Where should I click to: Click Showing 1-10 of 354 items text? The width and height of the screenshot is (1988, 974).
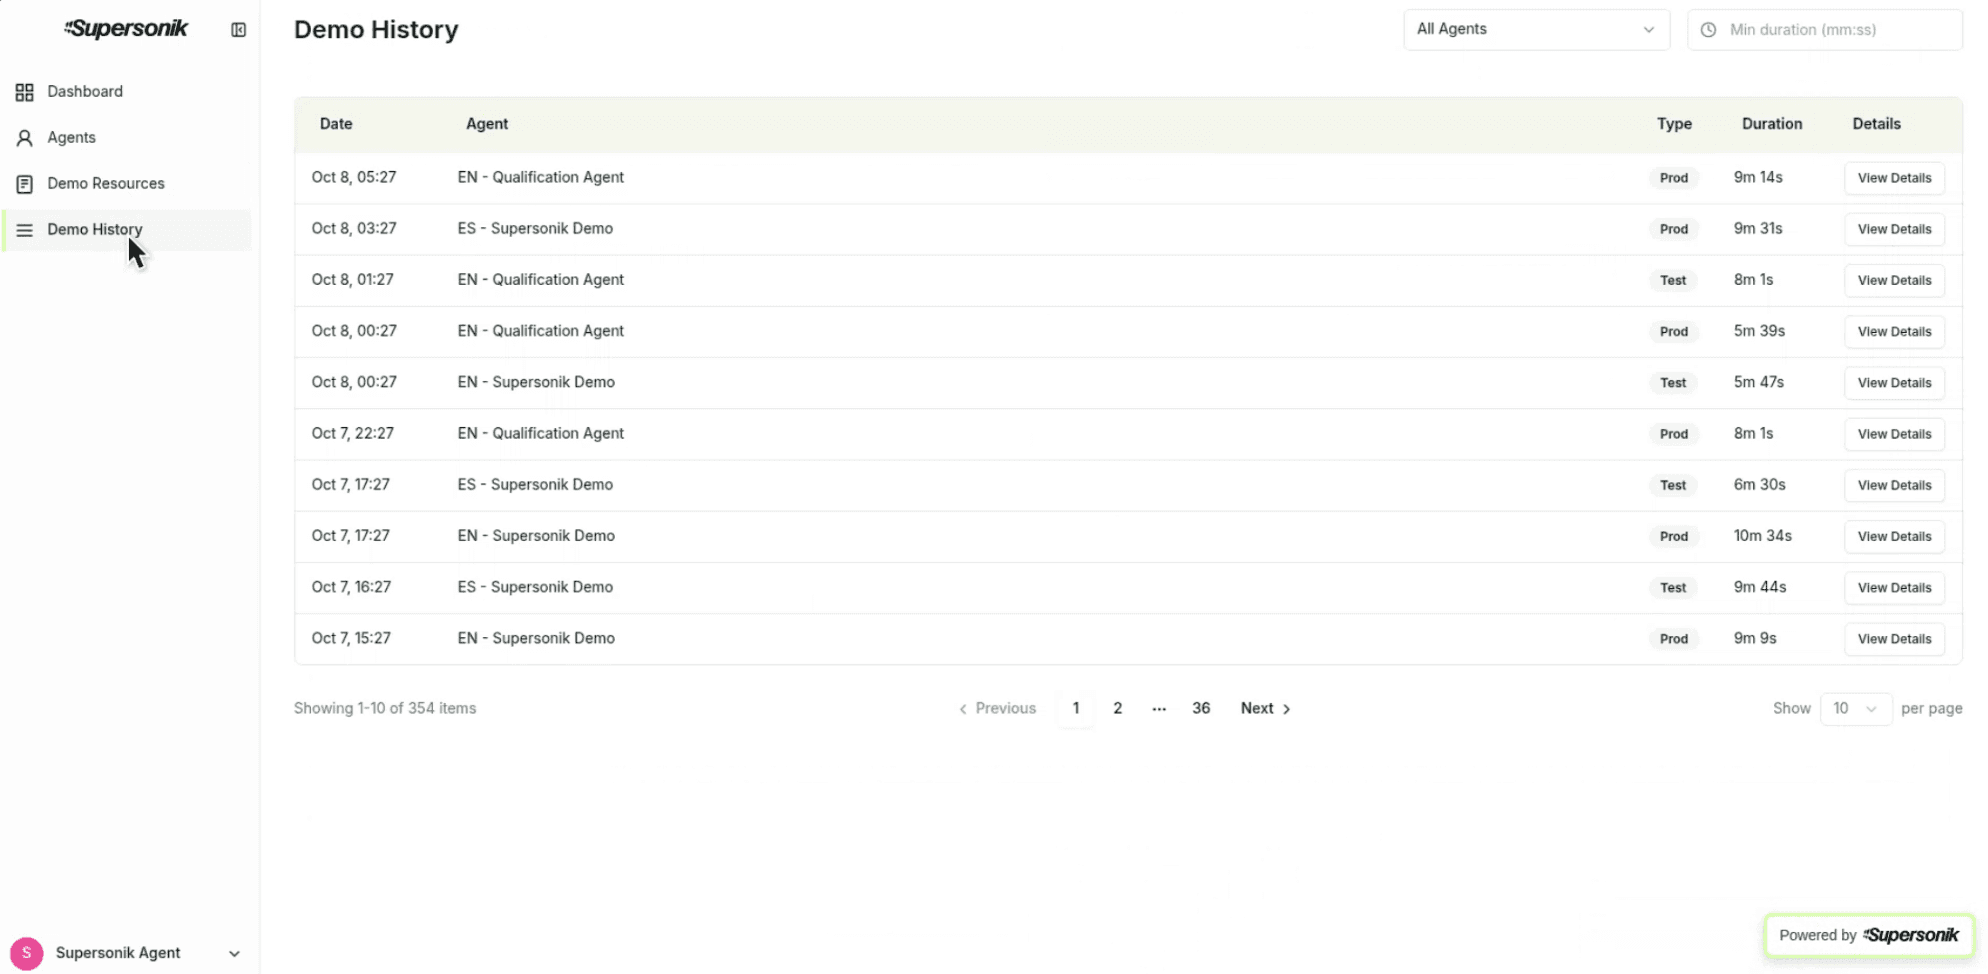pyautogui.click(x=385, y=708)
